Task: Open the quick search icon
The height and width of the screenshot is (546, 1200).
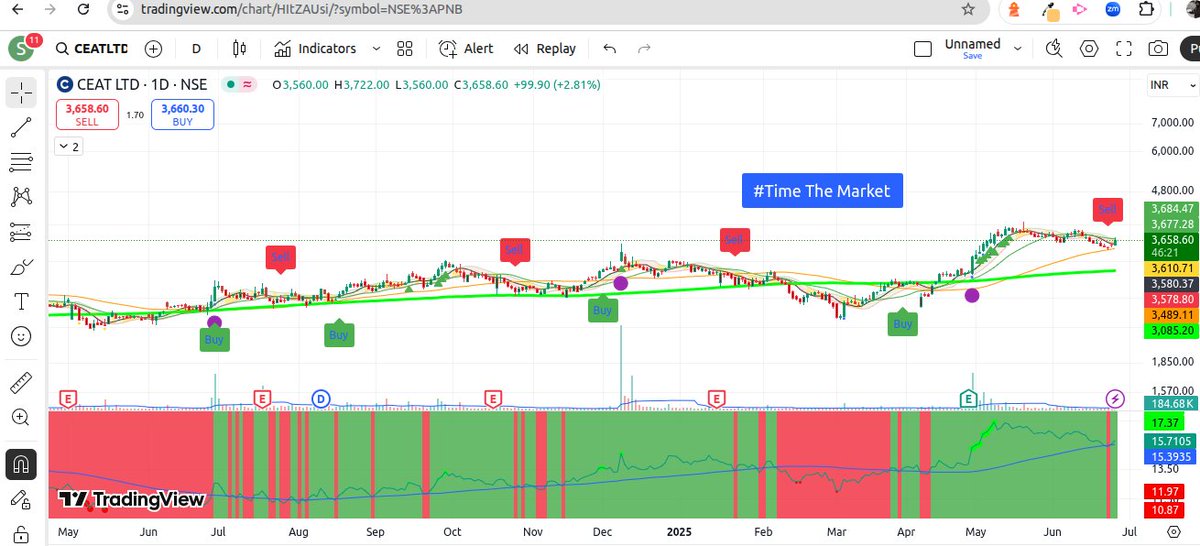Action: pyautogui.click(x=1054, y=48)
